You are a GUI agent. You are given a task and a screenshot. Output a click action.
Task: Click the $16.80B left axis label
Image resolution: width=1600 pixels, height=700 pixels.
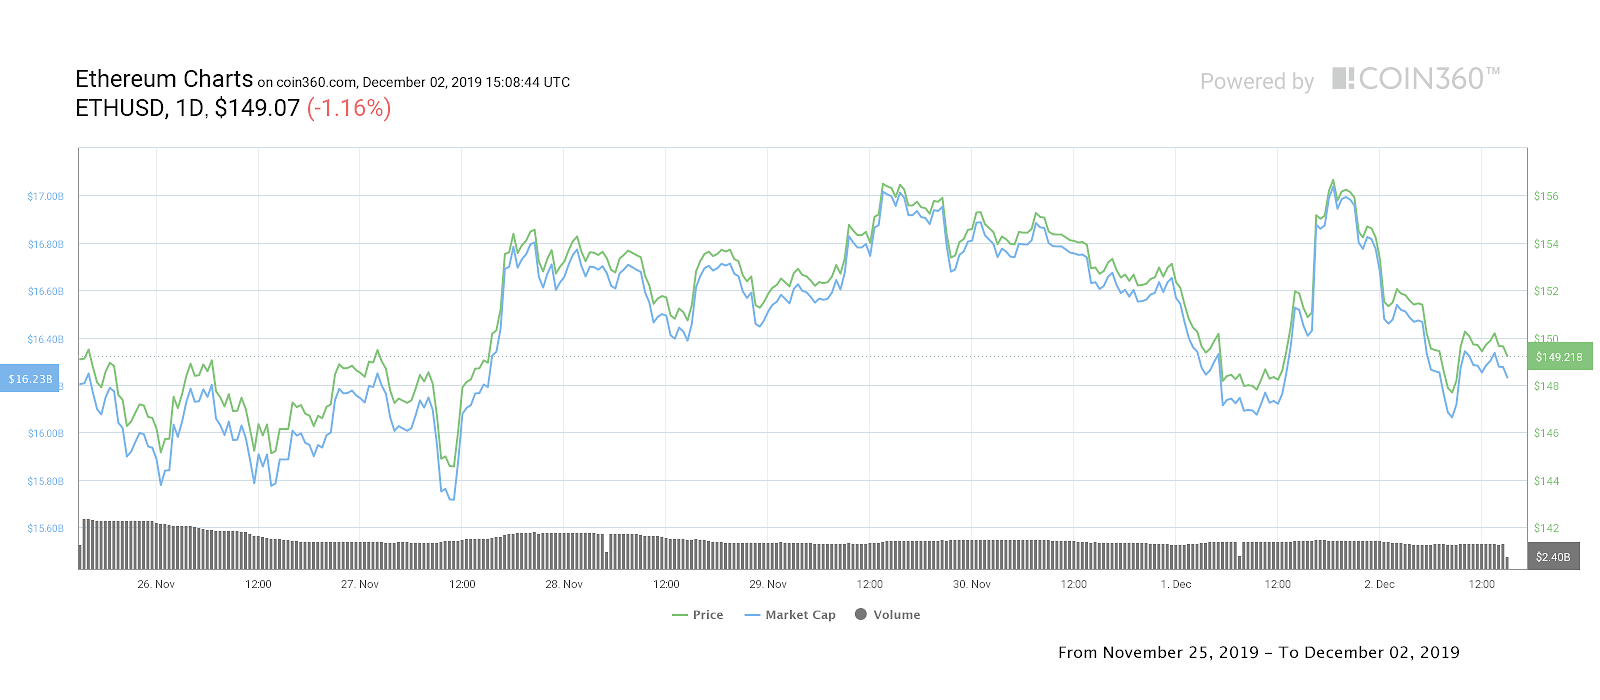click(45, 245)
